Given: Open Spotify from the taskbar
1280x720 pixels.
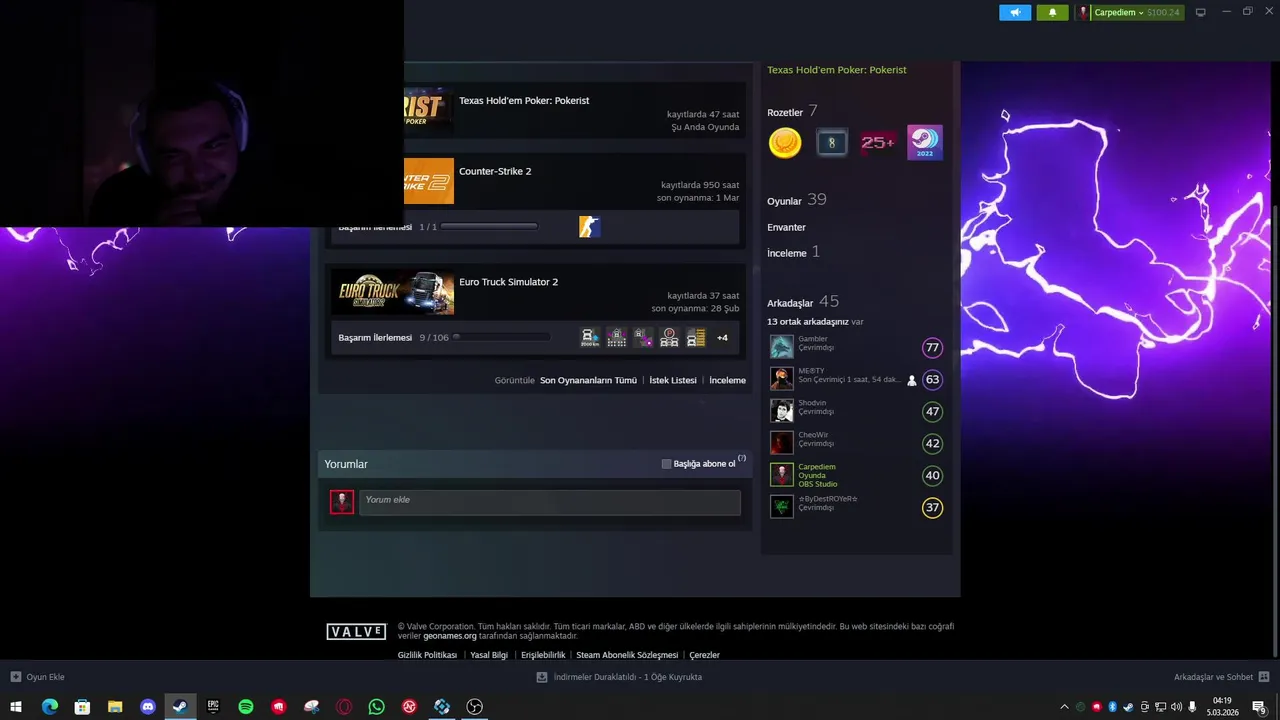Looking at the screenshot, I should pos(246,707).
